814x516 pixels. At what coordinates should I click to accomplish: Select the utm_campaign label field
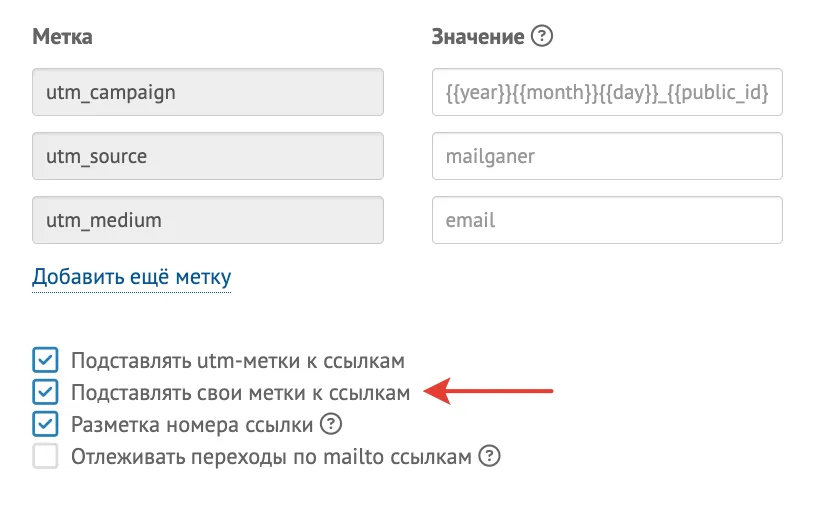(208, 92)
